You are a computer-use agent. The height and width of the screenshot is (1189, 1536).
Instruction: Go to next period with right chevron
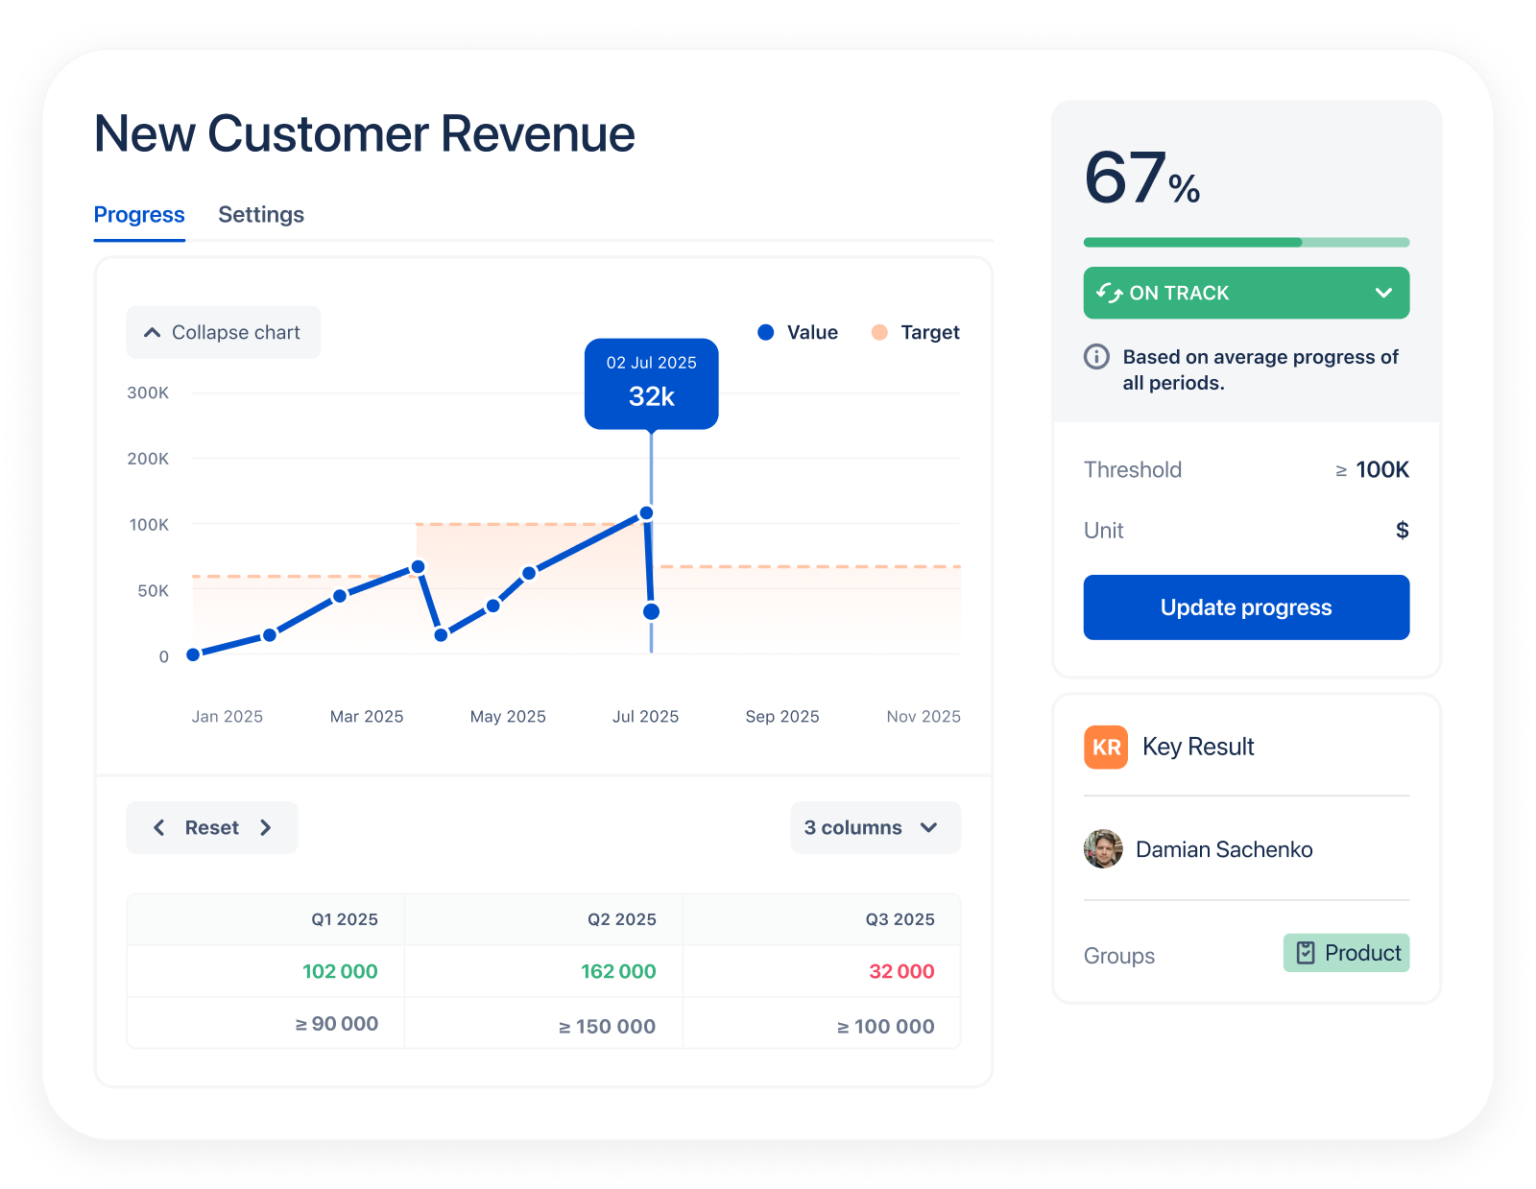click(x=266, y=828)
